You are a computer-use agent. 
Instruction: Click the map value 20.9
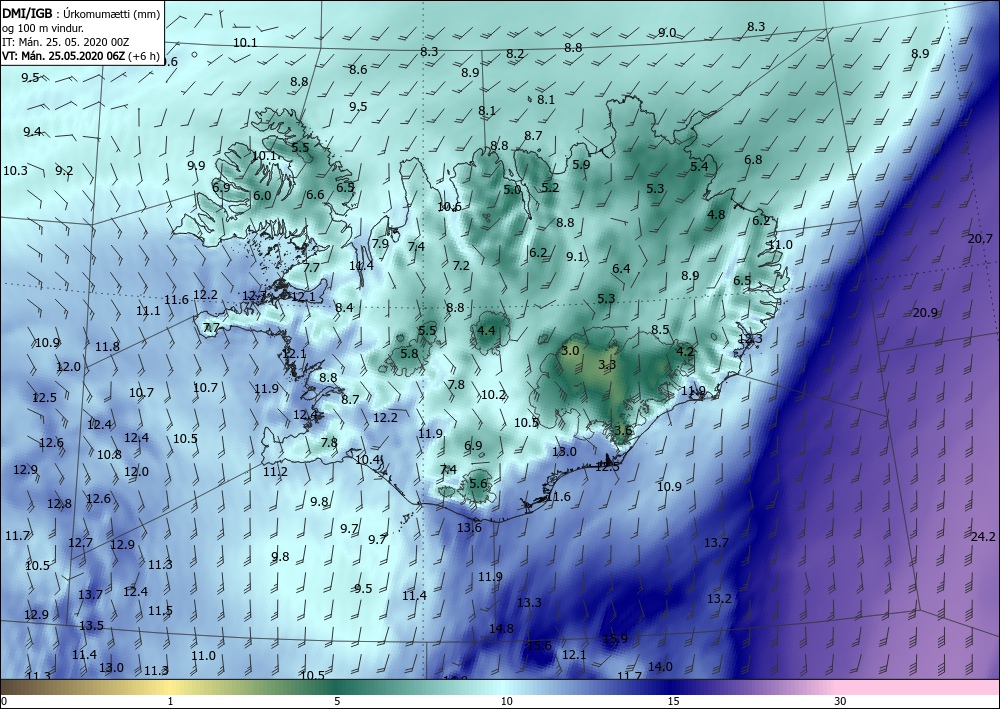click(x=925, y=313)
